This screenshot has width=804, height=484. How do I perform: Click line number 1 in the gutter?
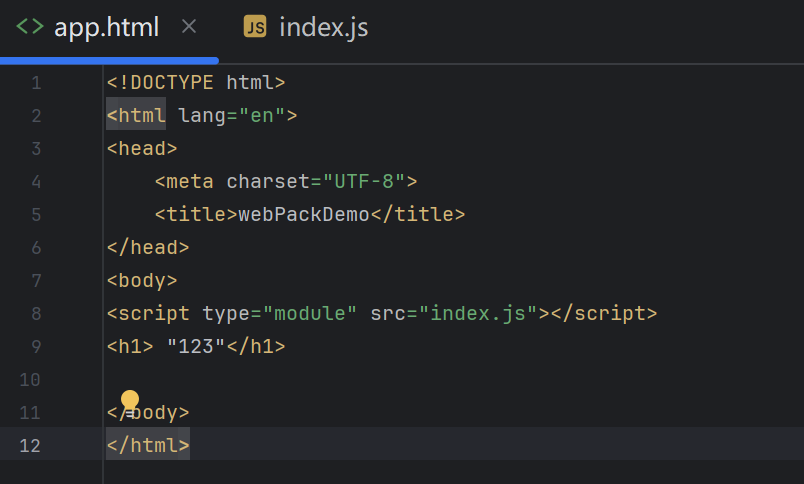36,83
